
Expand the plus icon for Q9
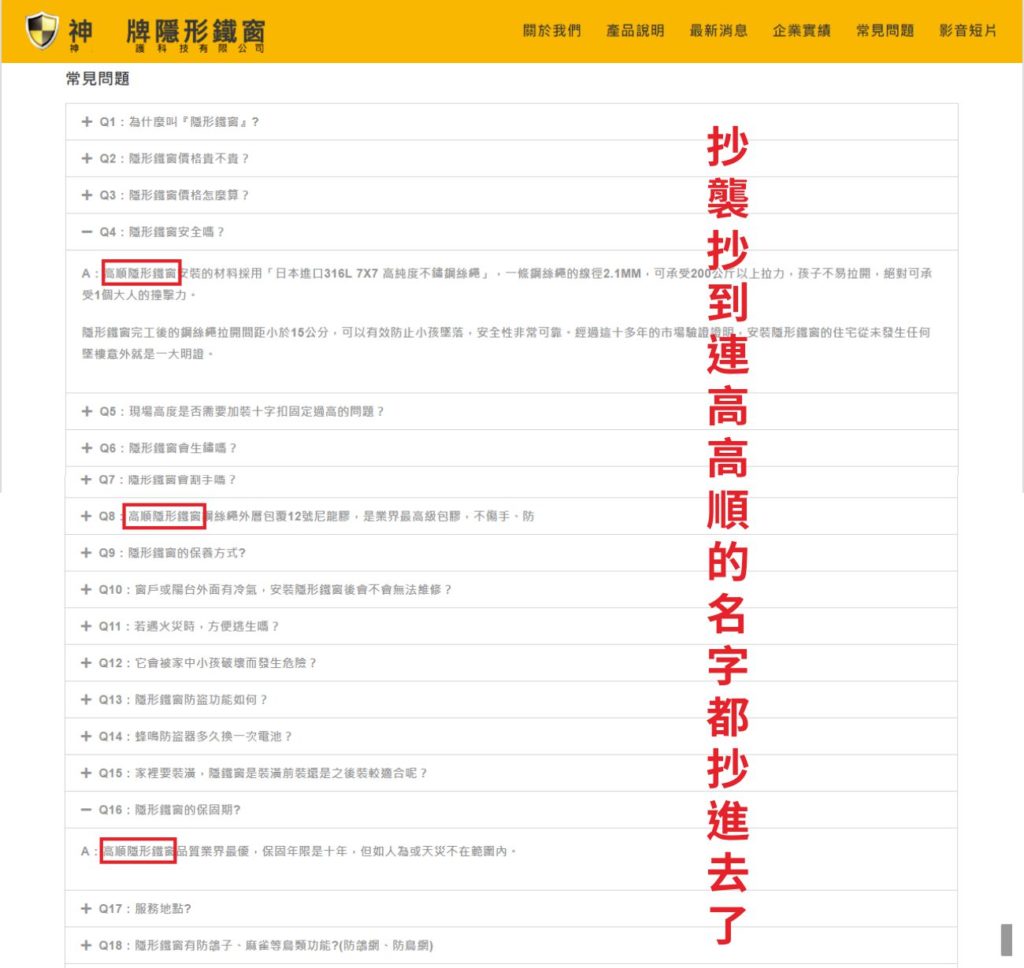point(86,553)
